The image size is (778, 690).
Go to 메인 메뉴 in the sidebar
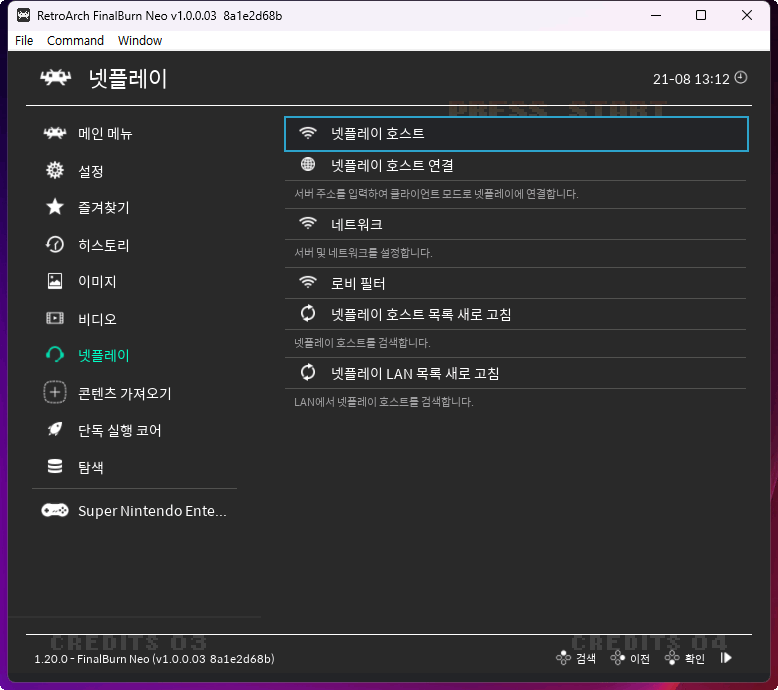105,133
